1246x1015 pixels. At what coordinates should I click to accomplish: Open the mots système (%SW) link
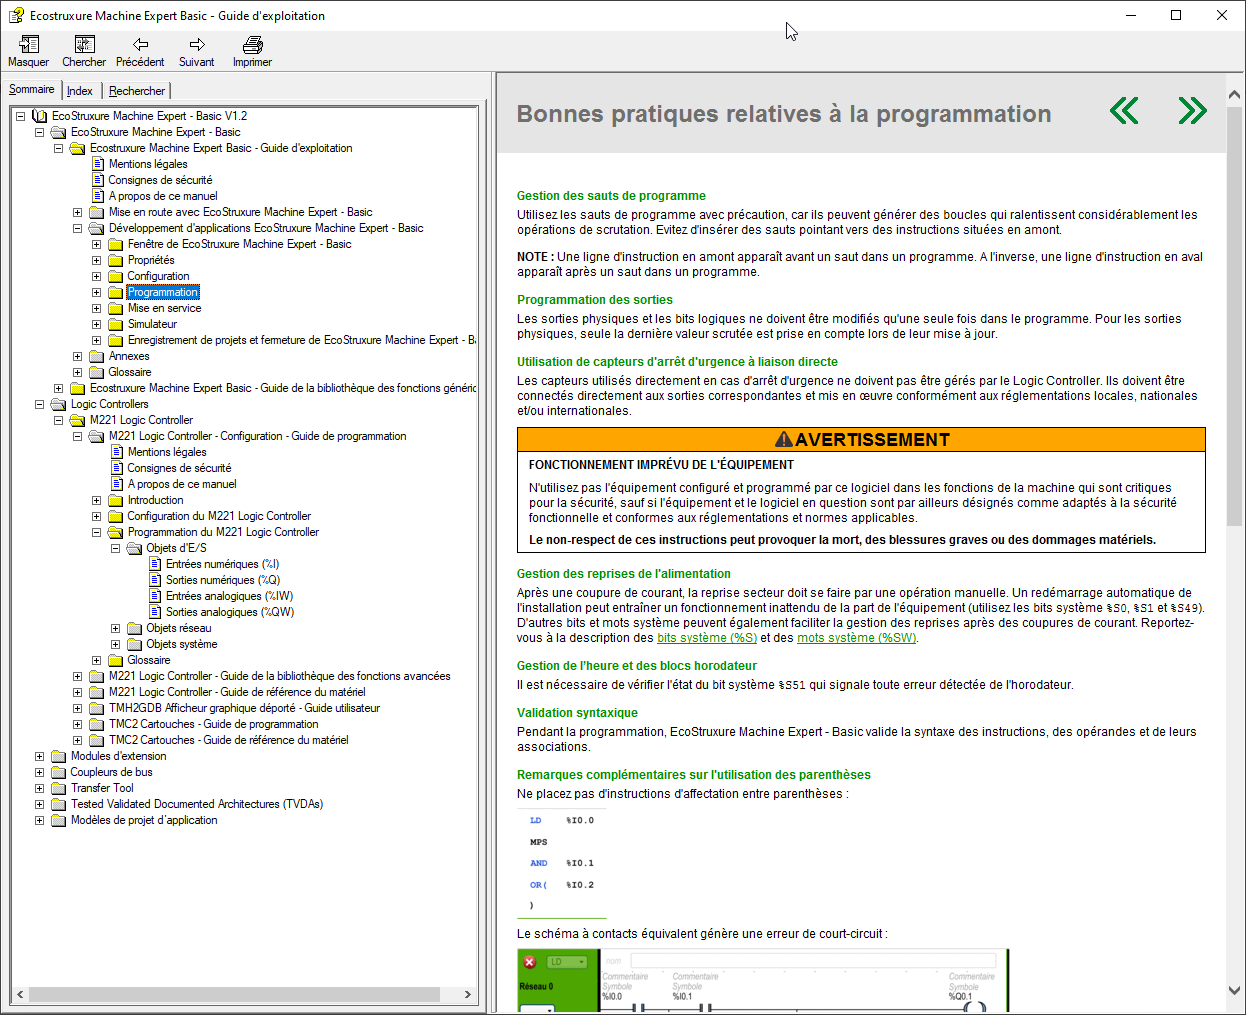point(856,638)
